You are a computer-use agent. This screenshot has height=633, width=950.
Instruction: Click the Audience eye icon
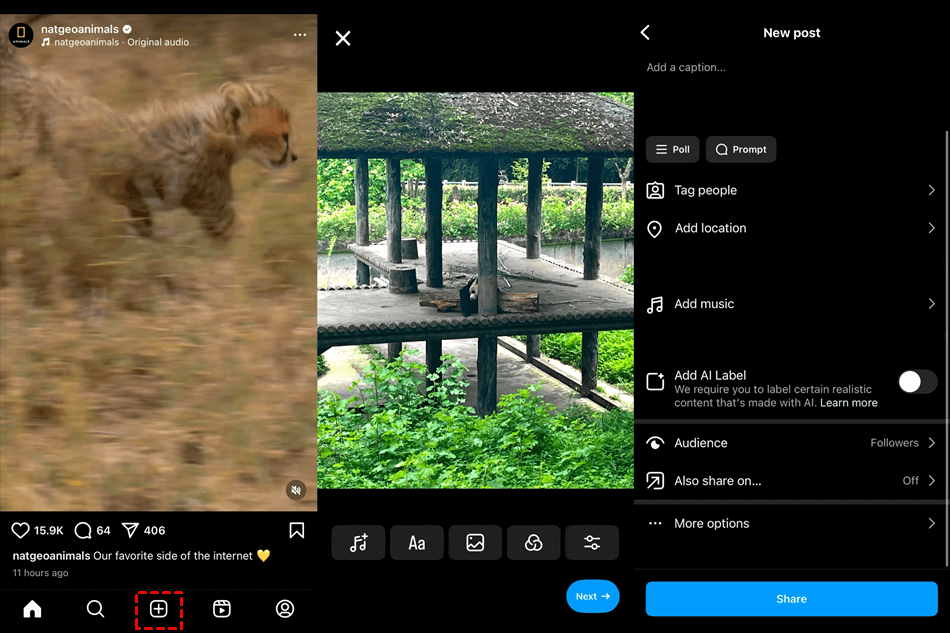coord(655,443)
